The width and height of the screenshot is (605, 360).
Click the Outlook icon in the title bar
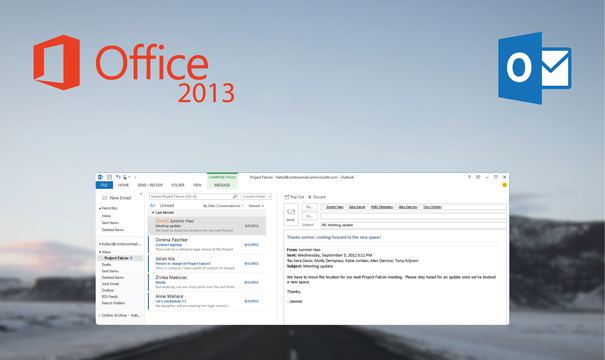coord(101,177)
